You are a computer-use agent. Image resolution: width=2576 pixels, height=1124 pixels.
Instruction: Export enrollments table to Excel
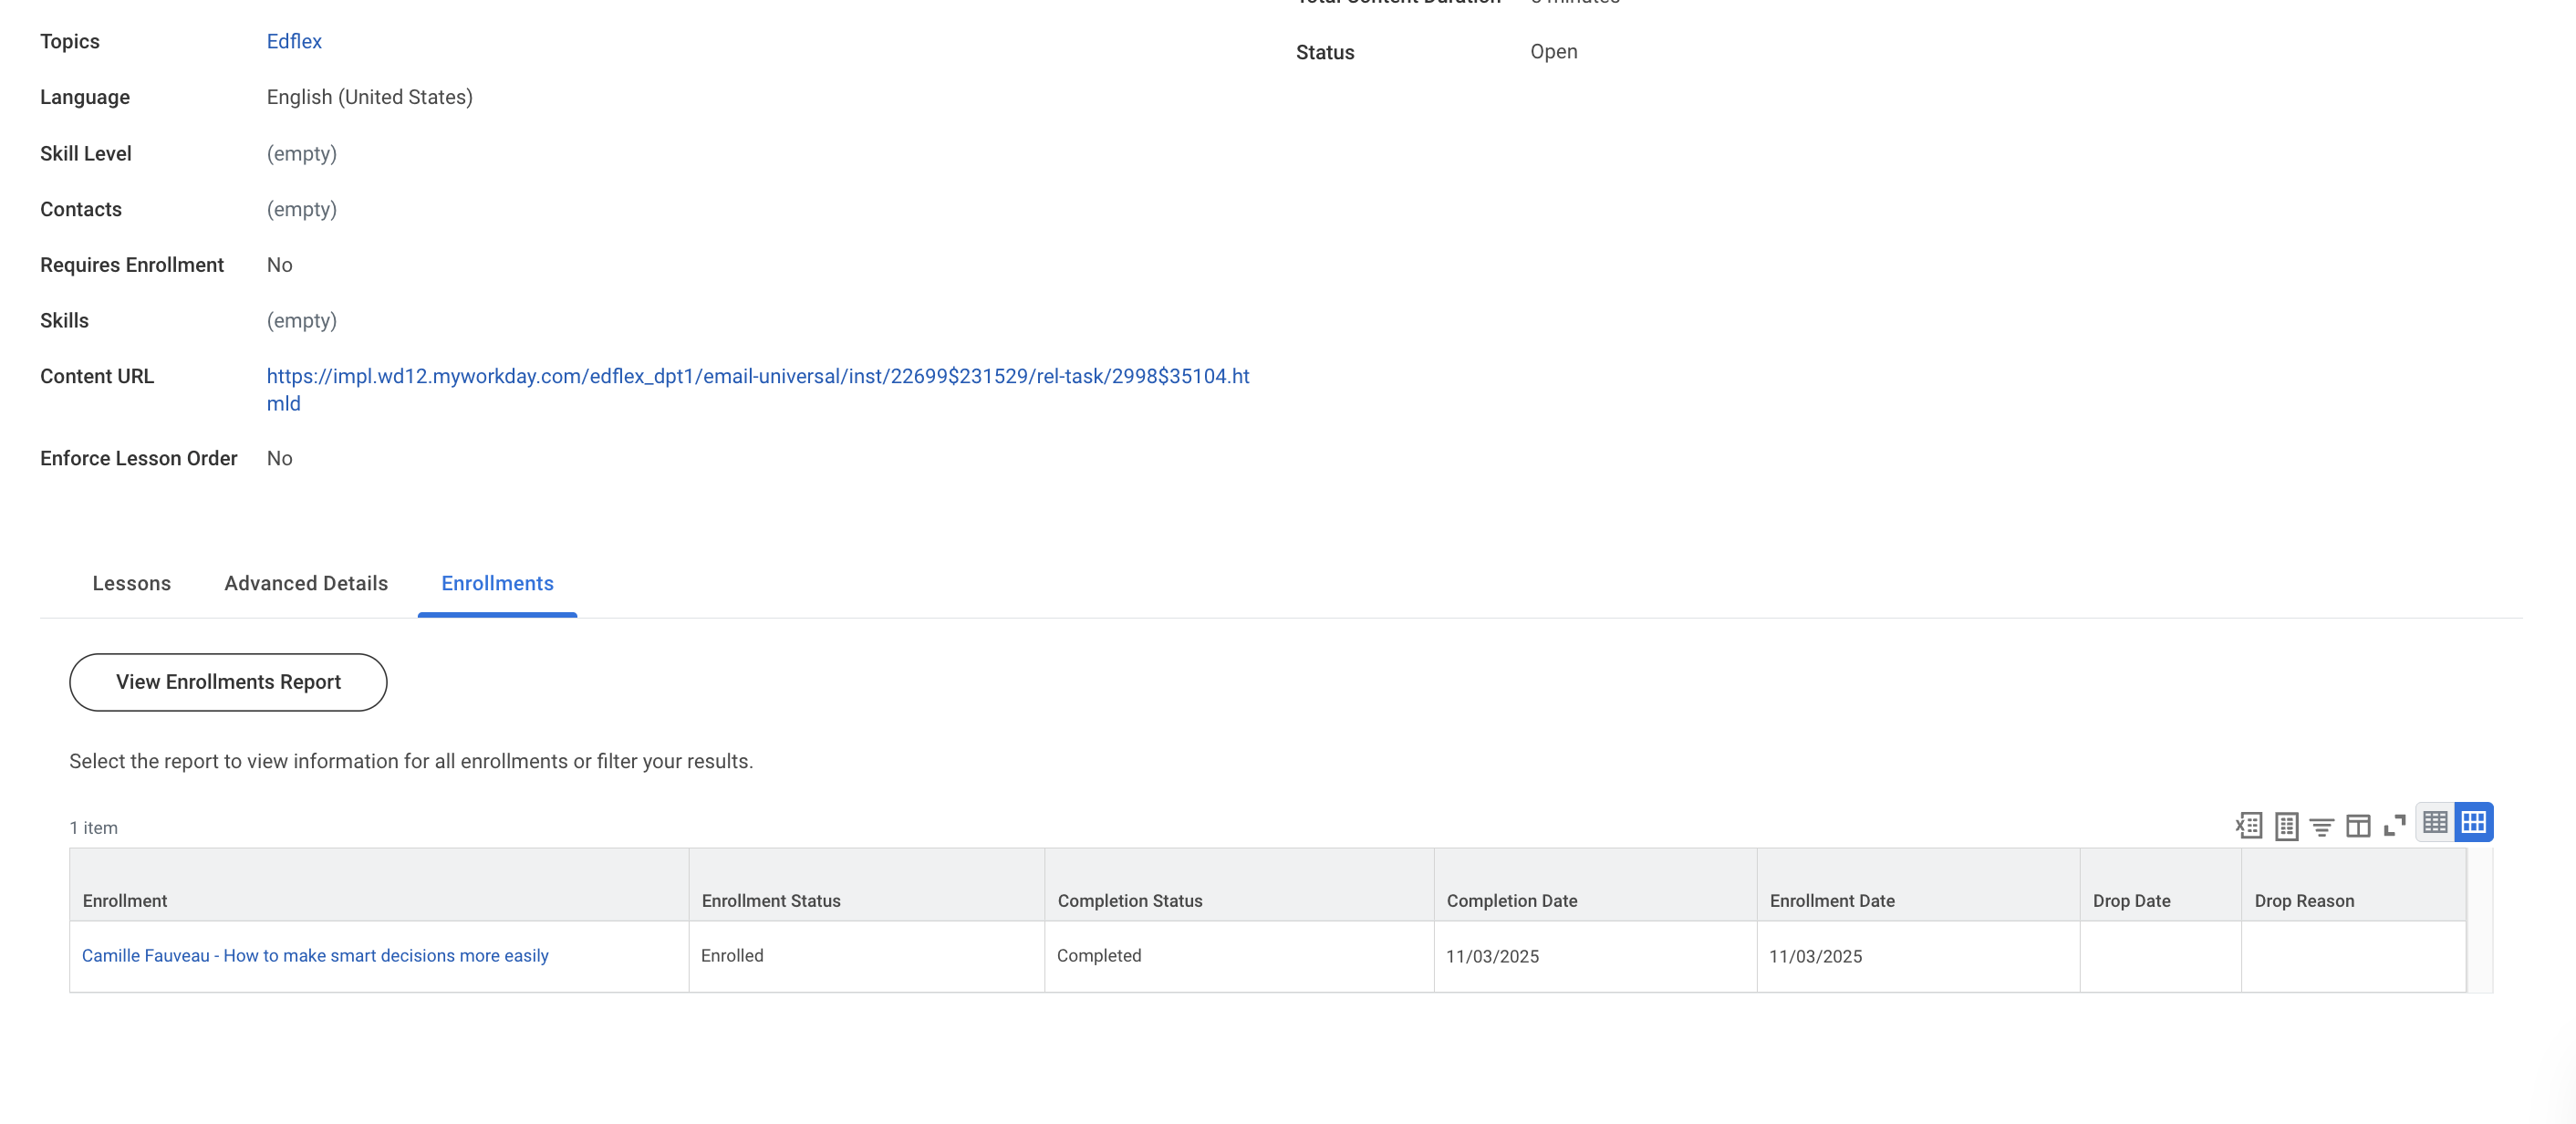2249,825
